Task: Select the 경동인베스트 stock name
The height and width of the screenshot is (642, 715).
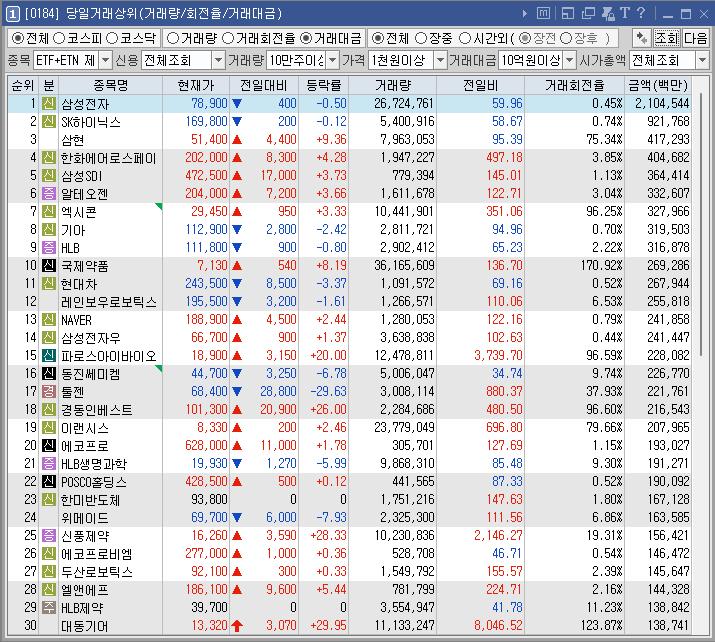Action: [97, 410]
